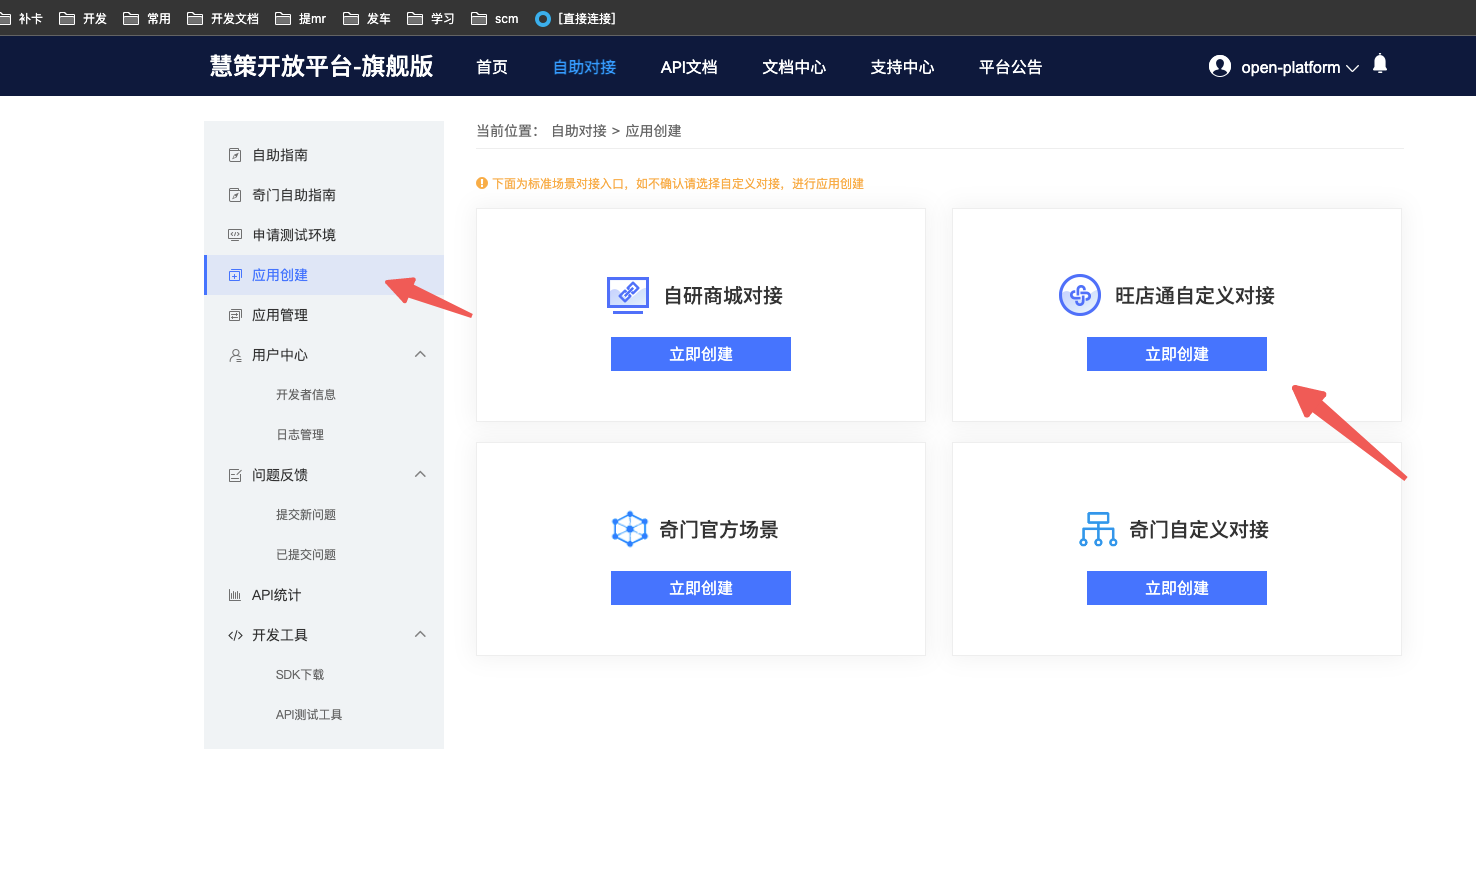Click the 旺店通自定义对接 circular logo icon
Image resolution: width=1476 pixels, height=885 pixels.
[x=1080, y=295]
